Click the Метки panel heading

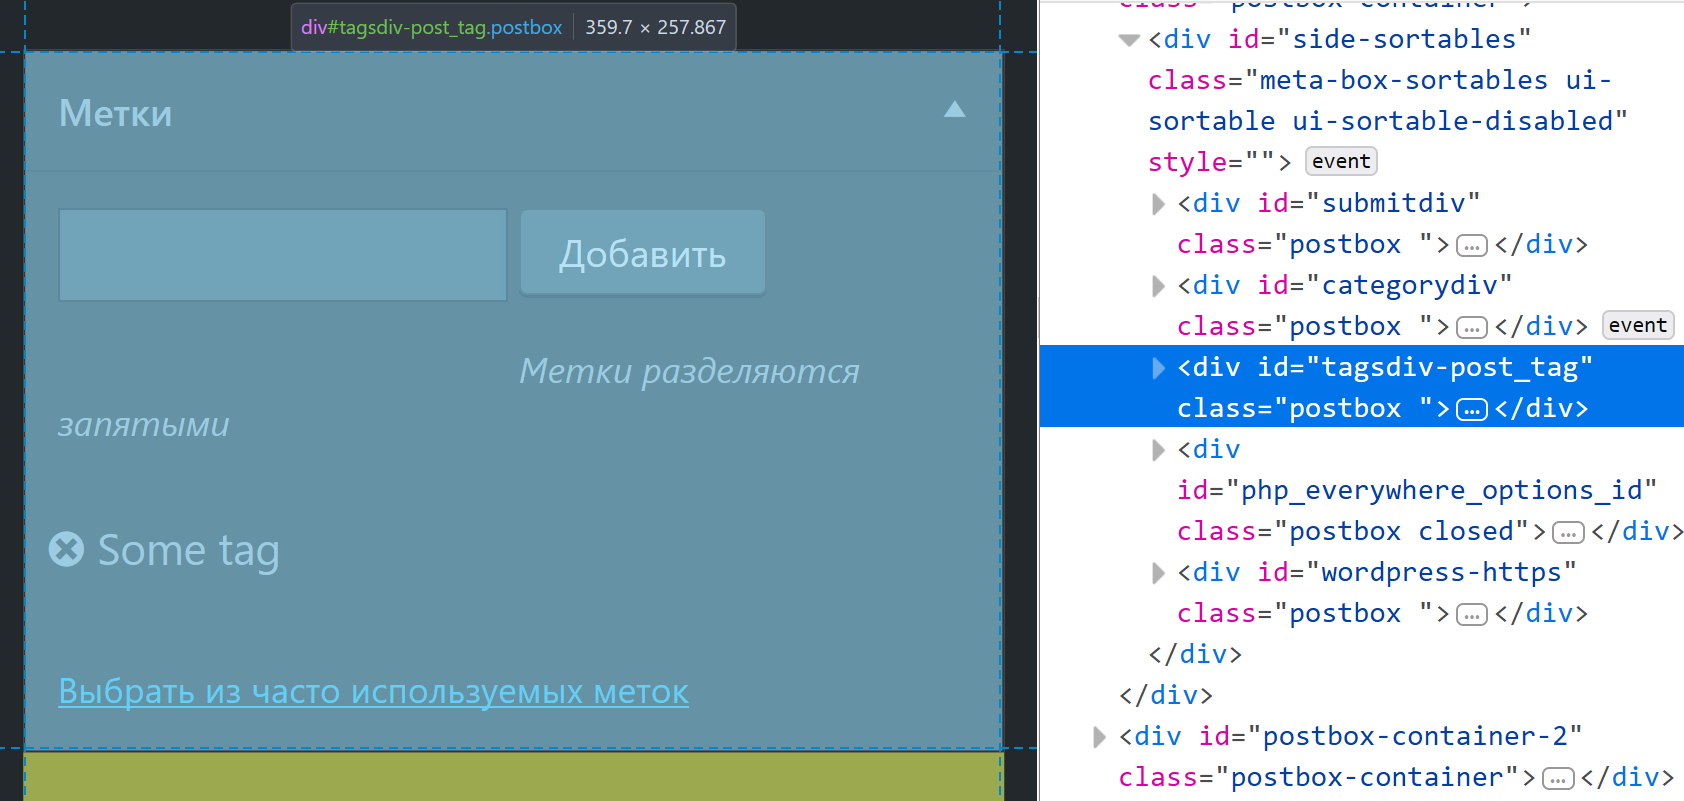(115, 113)
